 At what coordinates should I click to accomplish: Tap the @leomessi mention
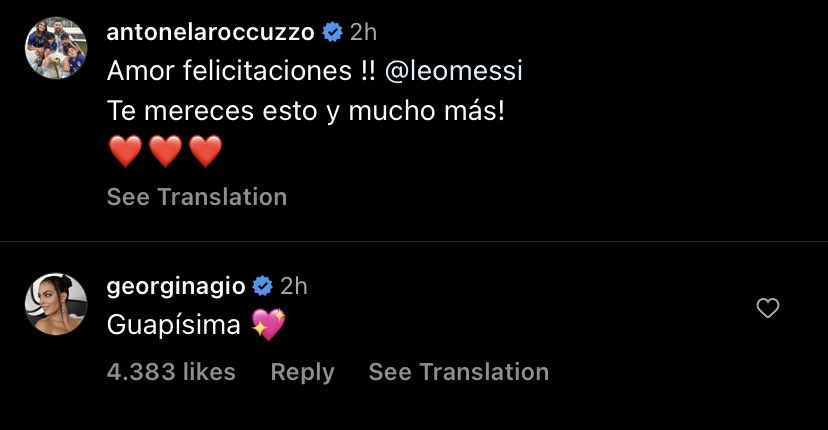pyautogui.click(x=454, y=72)
